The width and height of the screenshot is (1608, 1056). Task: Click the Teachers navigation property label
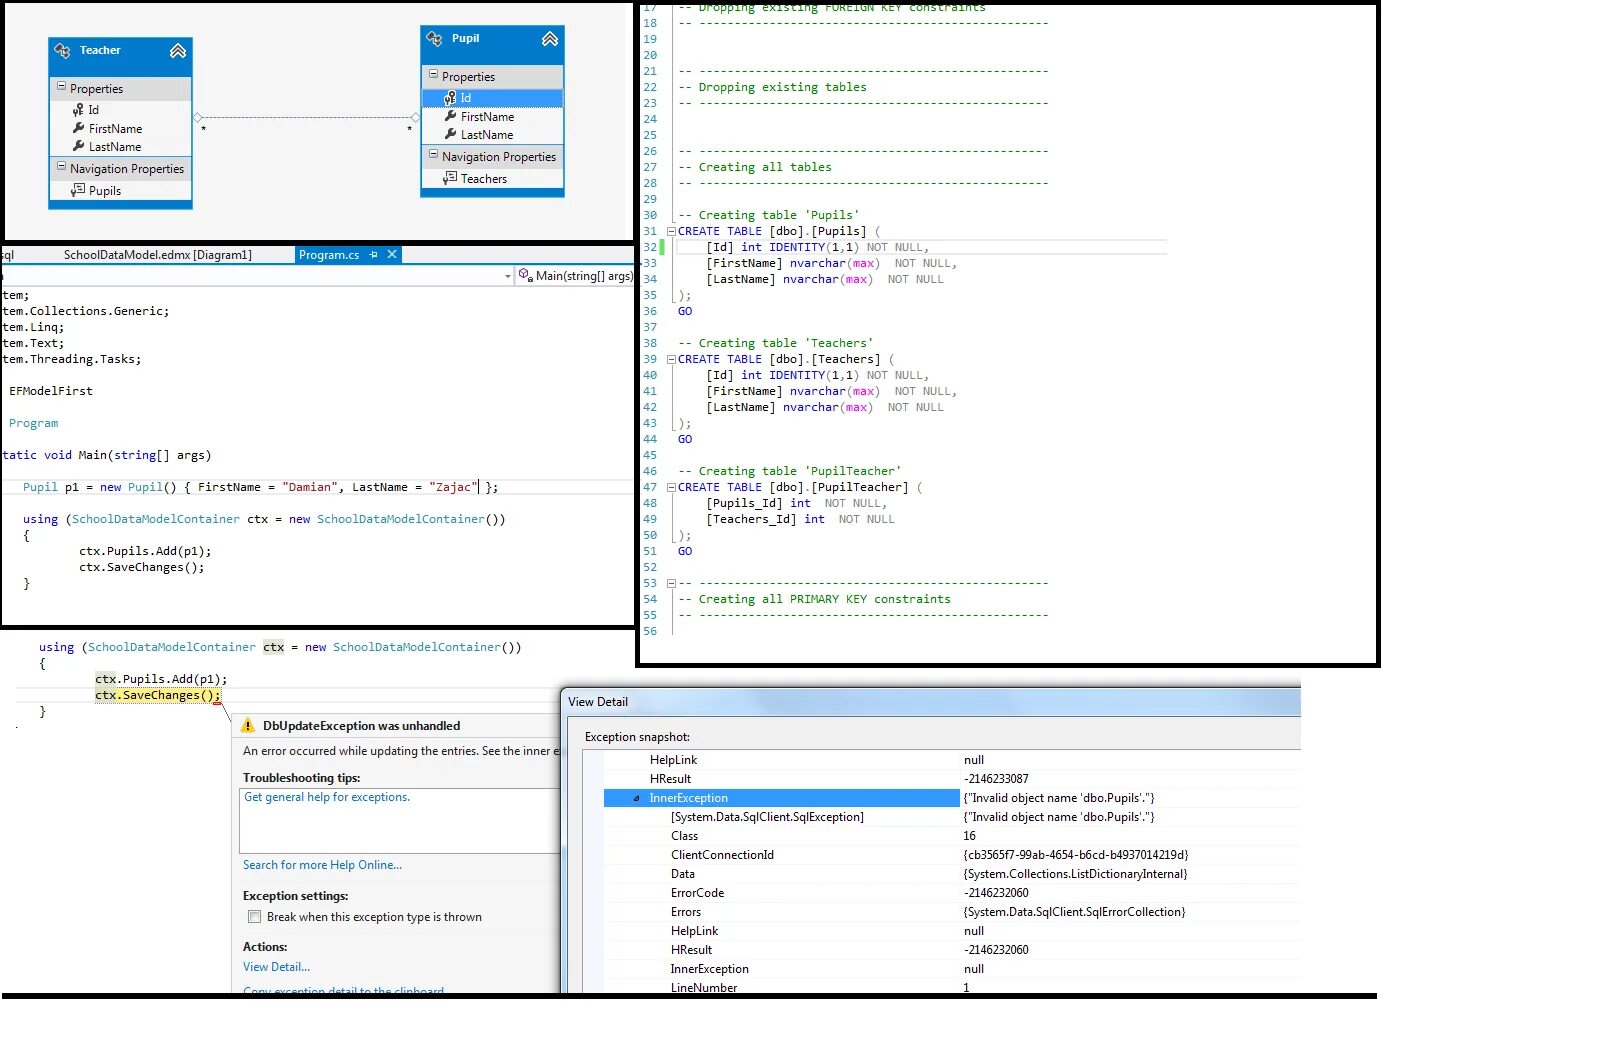coord(484,178)
